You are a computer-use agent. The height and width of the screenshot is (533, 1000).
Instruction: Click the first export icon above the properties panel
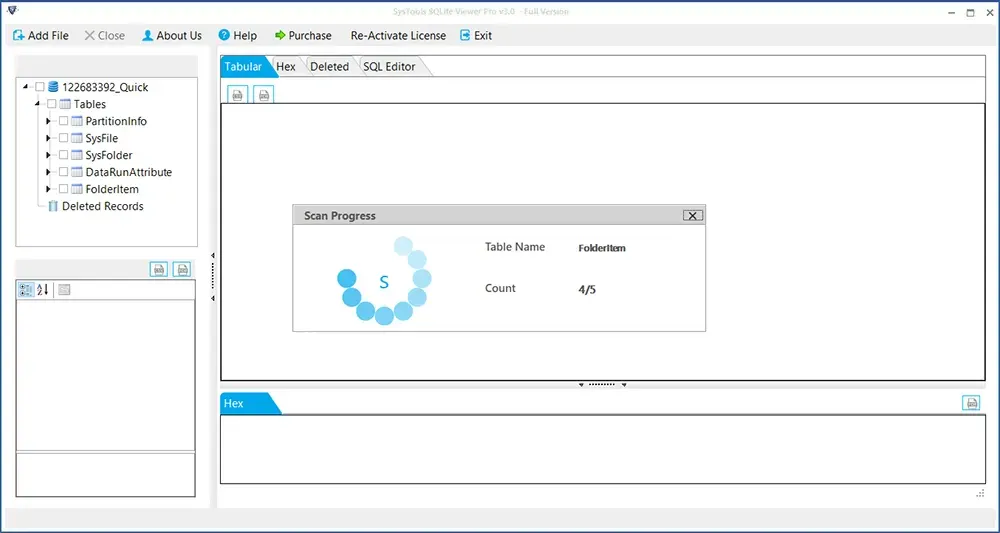(159, 269)
